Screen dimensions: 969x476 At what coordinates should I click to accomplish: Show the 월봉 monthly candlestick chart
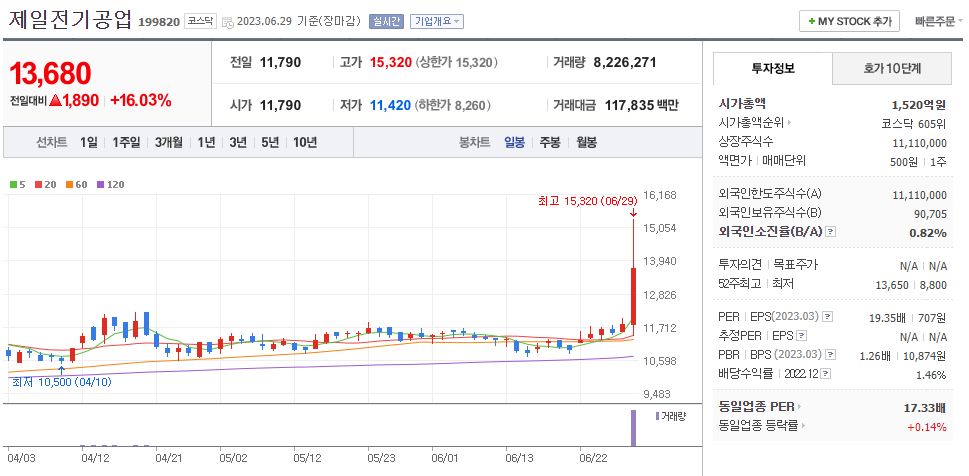pyautogui.click(x=586, y=142)
